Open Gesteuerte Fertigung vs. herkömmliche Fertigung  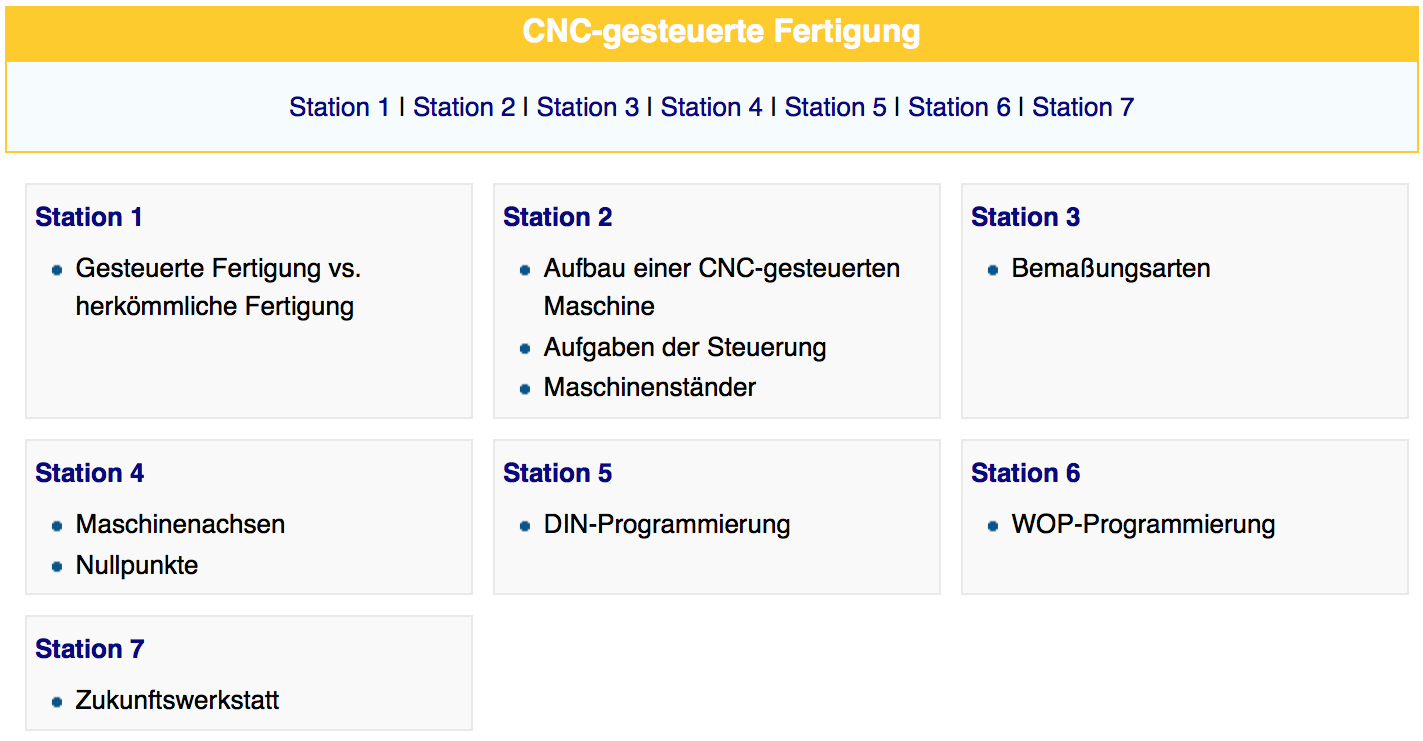218,287
